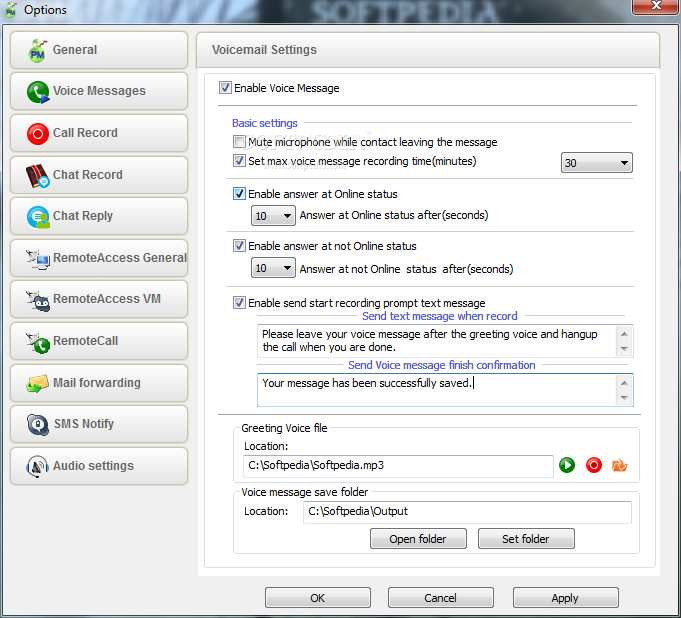Toggle Enable Voice Message checkbox
The width and height of the screenshot is (681, 618).
pyautogui.click(x=225, y=88)
